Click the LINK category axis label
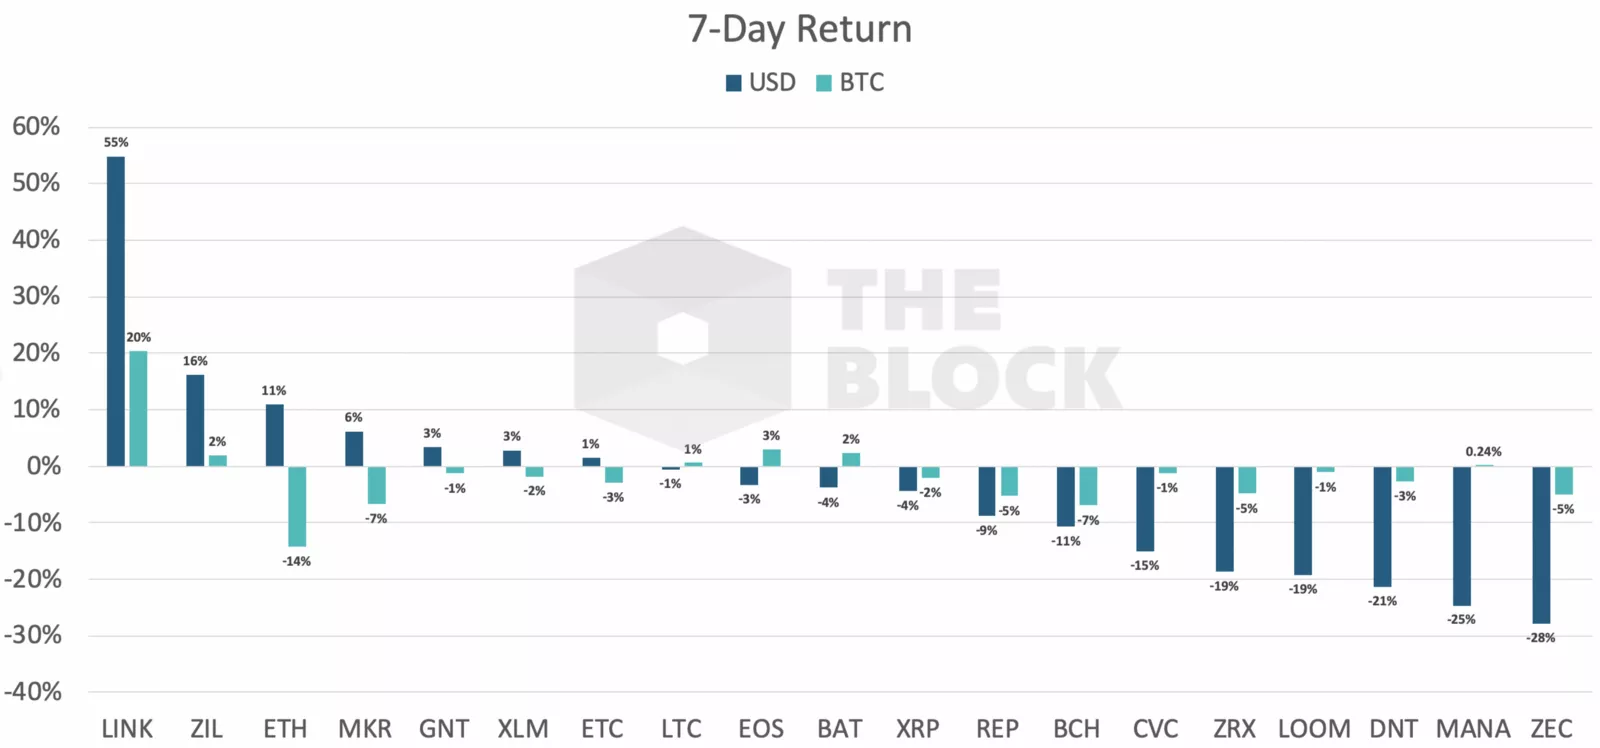 (x=127, y=729)
